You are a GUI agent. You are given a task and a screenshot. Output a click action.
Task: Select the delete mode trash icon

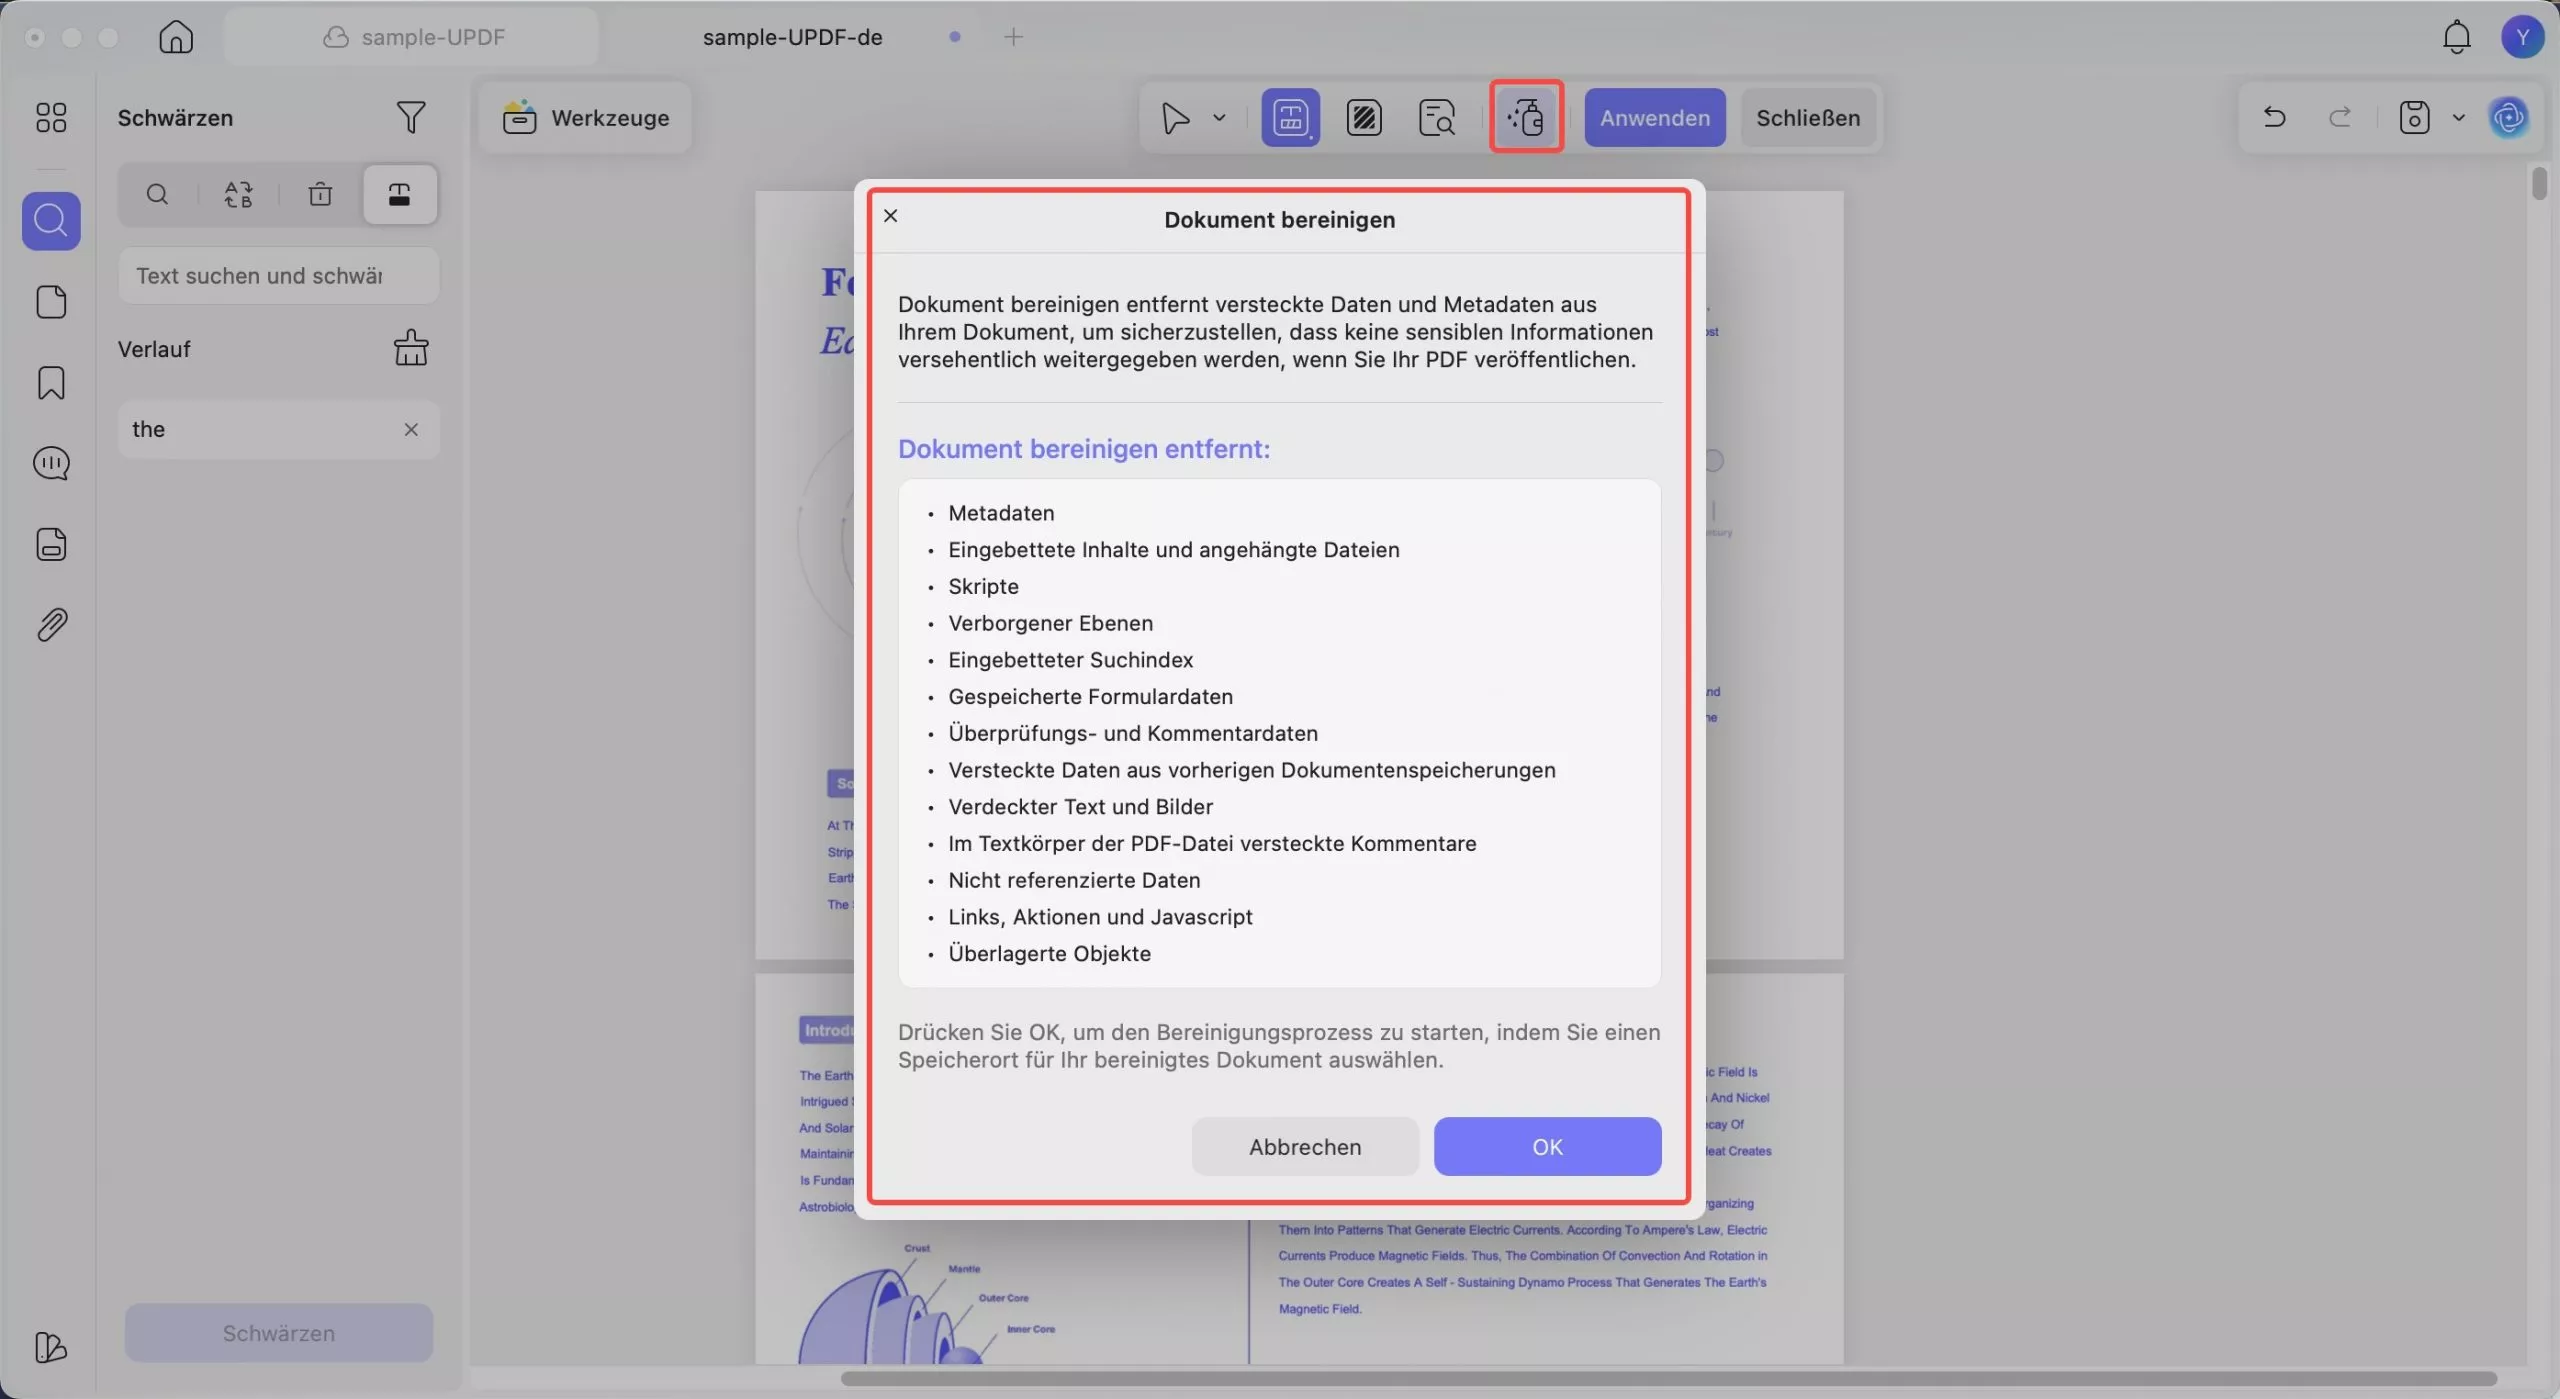tap(320, 194)
